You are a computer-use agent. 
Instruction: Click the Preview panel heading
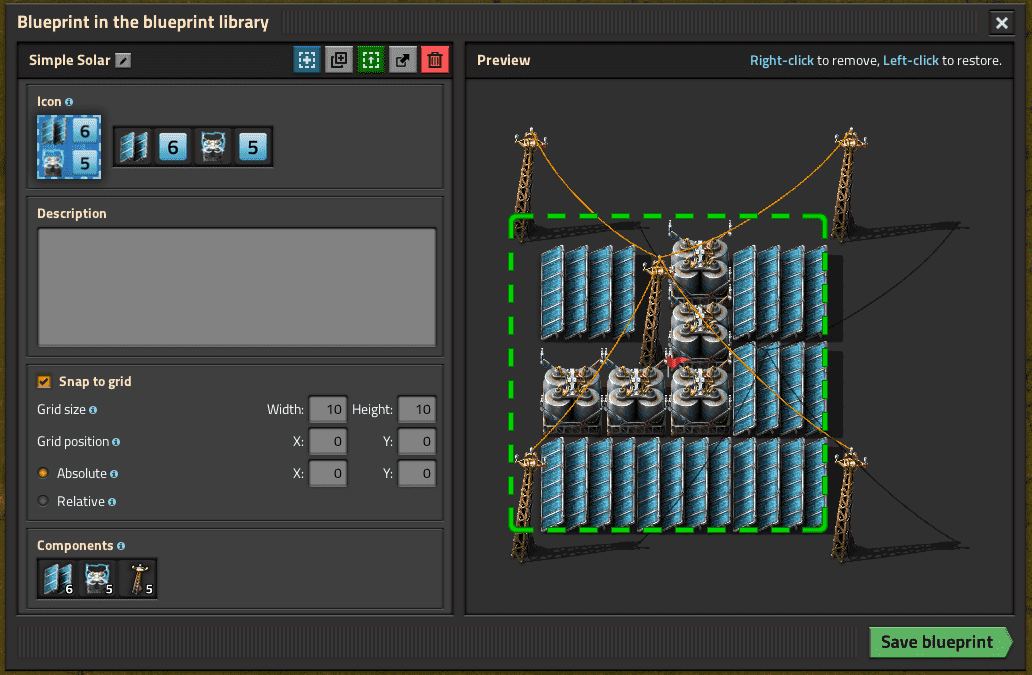(x=503, y=61)
